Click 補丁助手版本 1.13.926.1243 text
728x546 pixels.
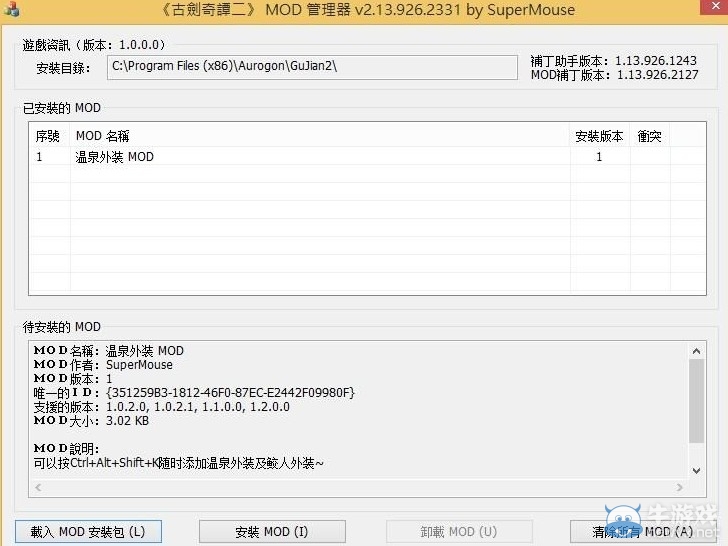click(x=613, y=61)
